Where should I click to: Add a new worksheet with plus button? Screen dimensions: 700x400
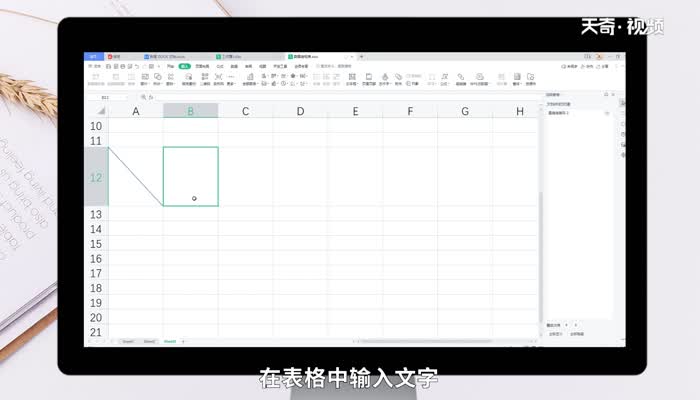pos(183,342)
